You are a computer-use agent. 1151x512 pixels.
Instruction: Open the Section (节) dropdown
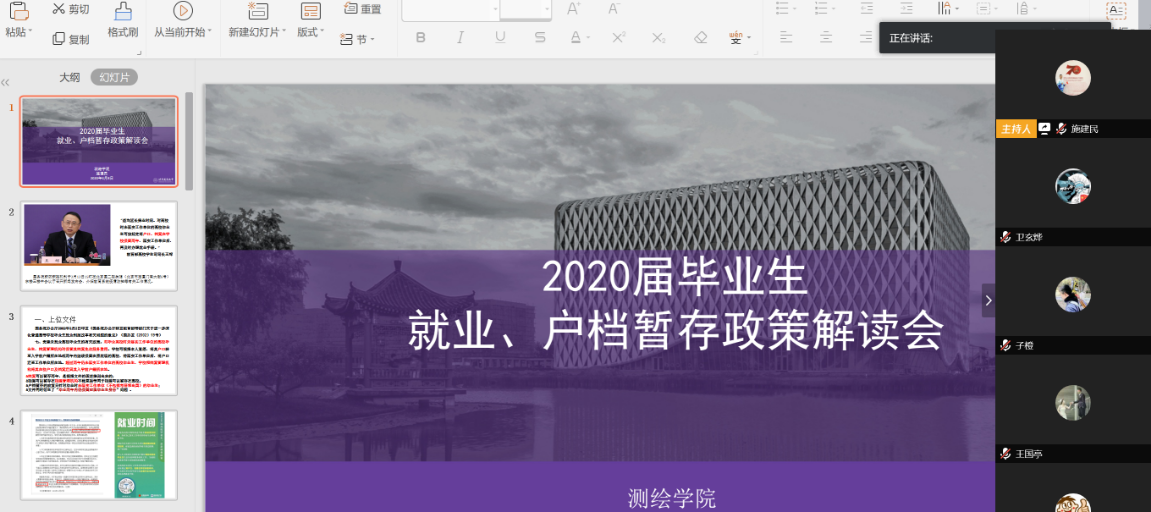pyautogui.click(x=364, y=40)
